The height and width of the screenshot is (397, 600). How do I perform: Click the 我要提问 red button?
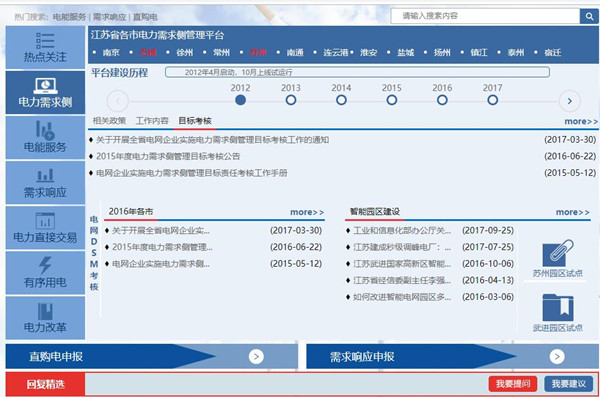[x=513, y=384]
